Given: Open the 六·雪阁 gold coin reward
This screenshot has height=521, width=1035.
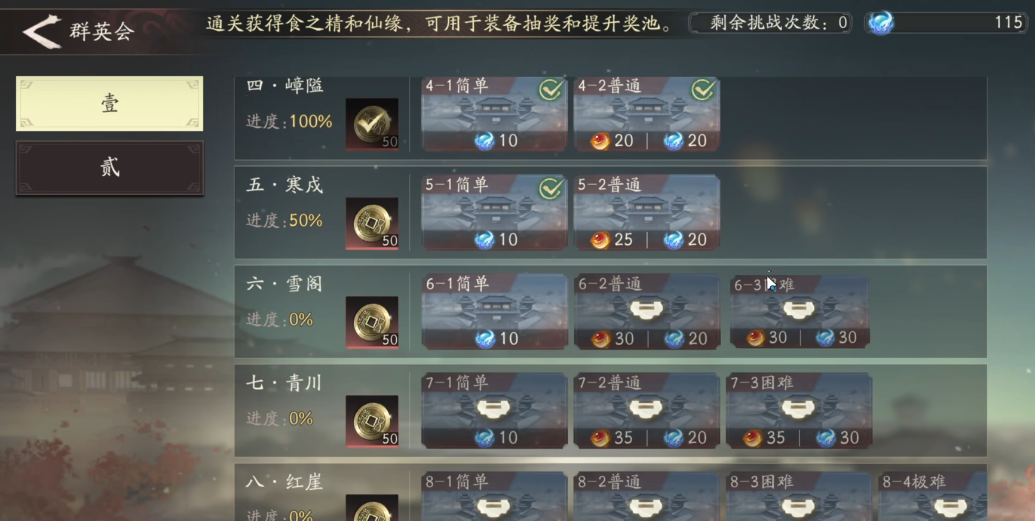Looking at the screenshot, I should pos(372,322).
